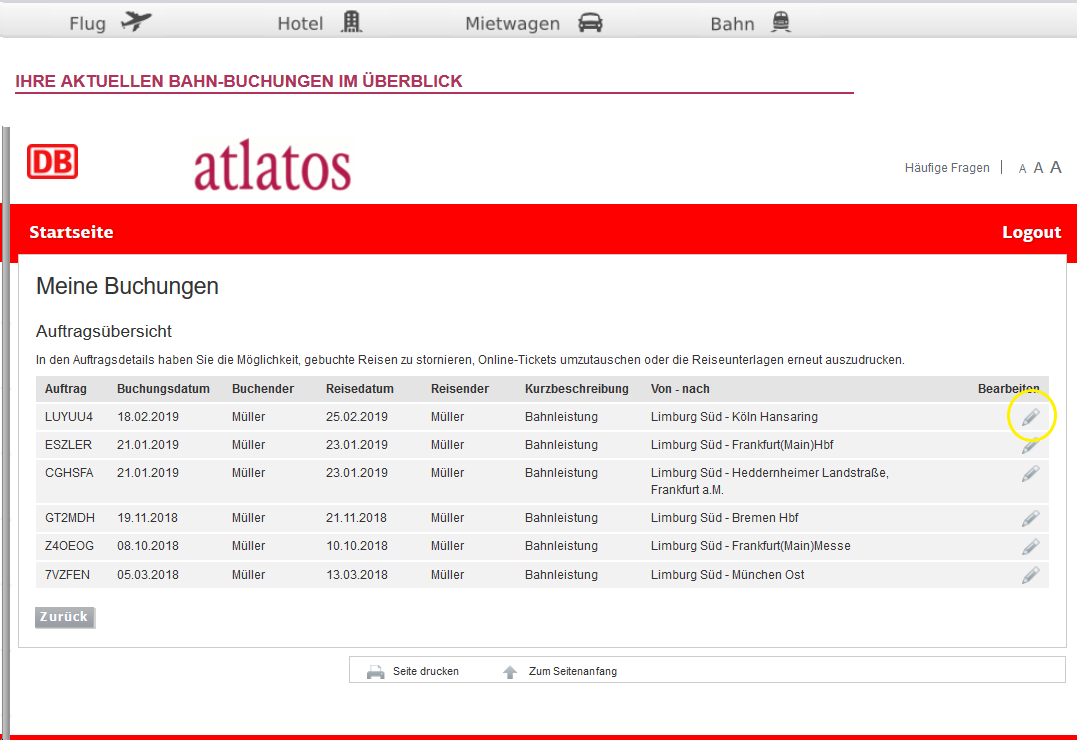1077x740 pixels.
Task: Click the Buchungsdatum column header
Action: 163,389
